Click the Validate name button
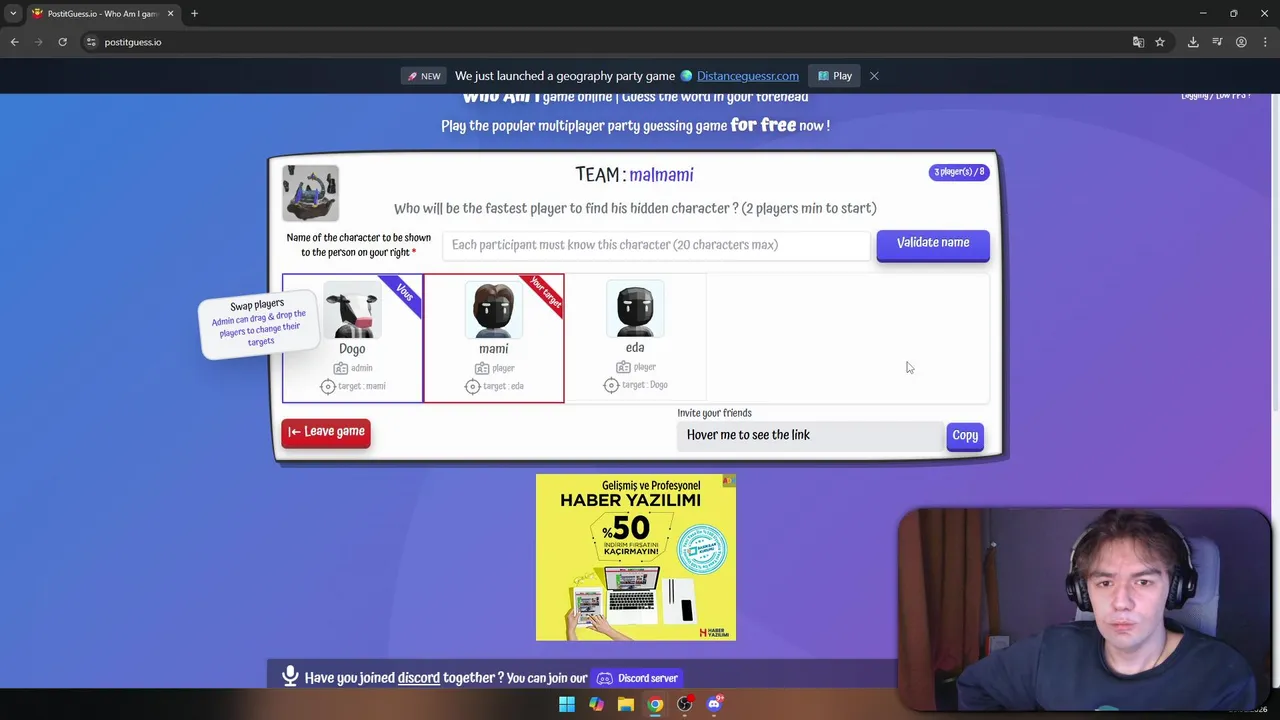The image size is (1280, 720). click(x=933, y=244)
